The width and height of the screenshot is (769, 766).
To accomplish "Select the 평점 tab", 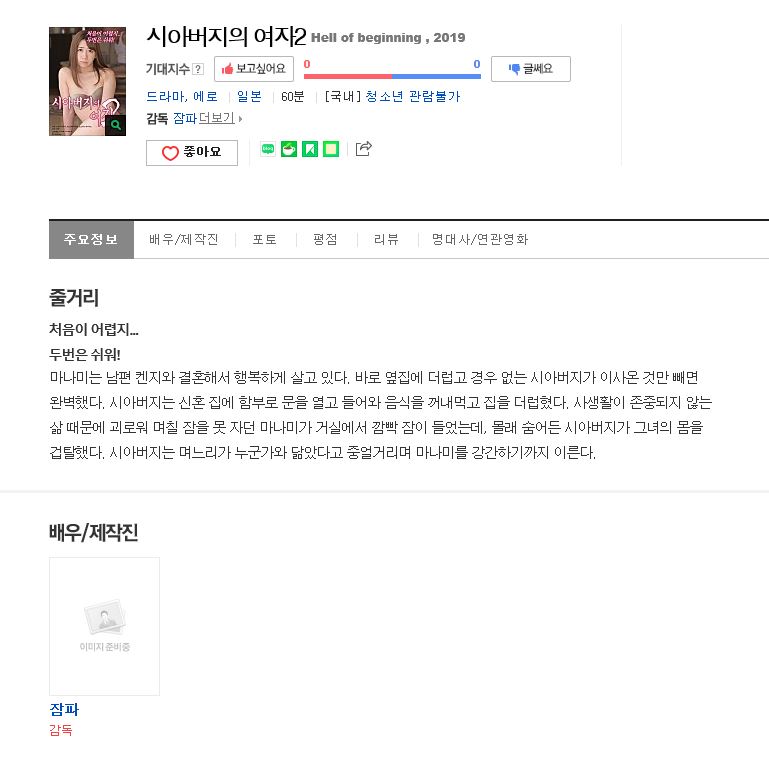I will tap(325, 240).
